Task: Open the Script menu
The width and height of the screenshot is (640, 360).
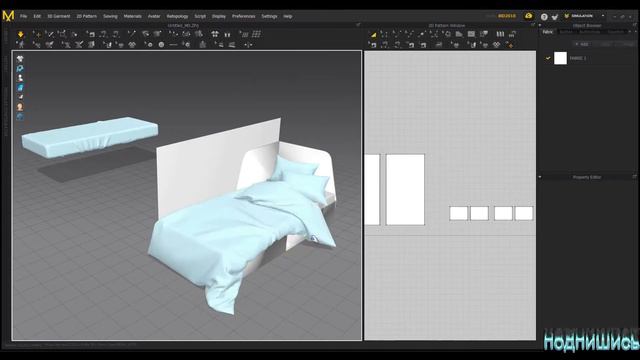Action: tap(200, 16)
